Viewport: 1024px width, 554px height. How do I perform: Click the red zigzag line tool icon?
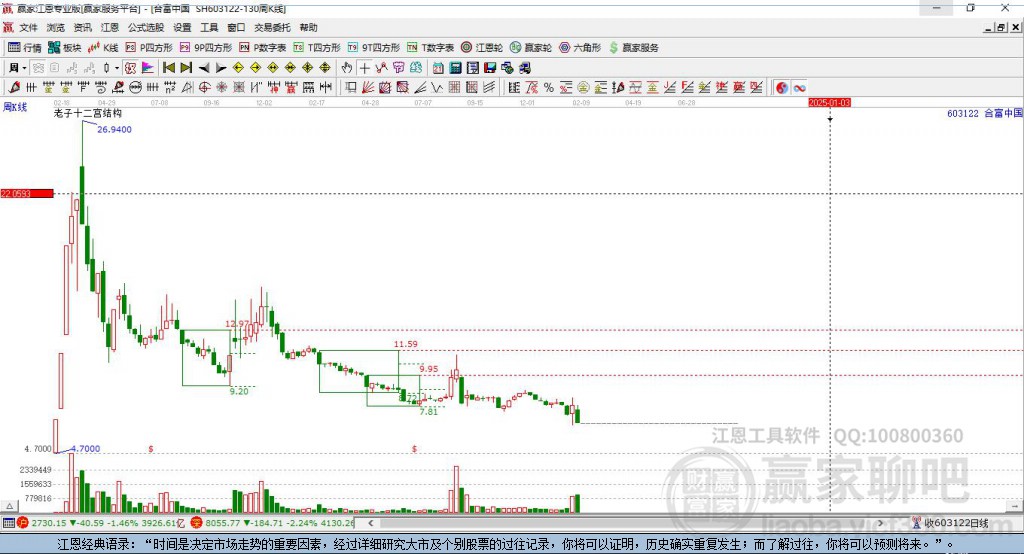(x=381, y=68)
